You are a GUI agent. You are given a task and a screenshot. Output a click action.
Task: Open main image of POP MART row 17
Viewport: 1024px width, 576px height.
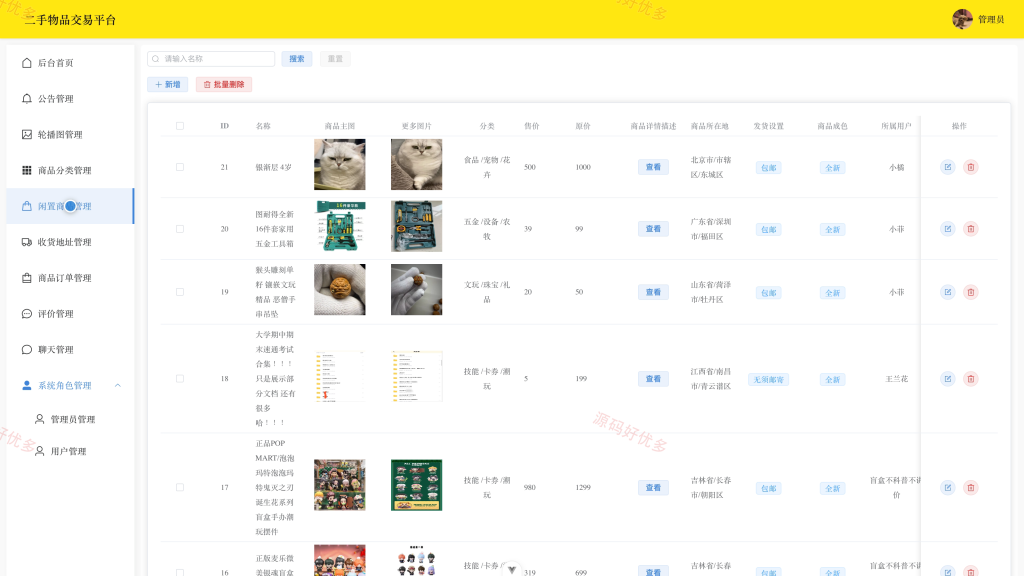click(340, 485)
